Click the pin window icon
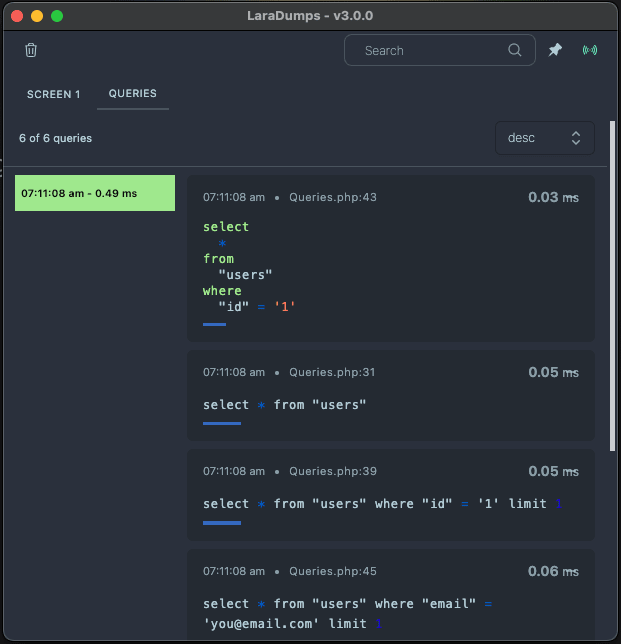The width and height of the screenshot is (621, 644). coord(555,50)
